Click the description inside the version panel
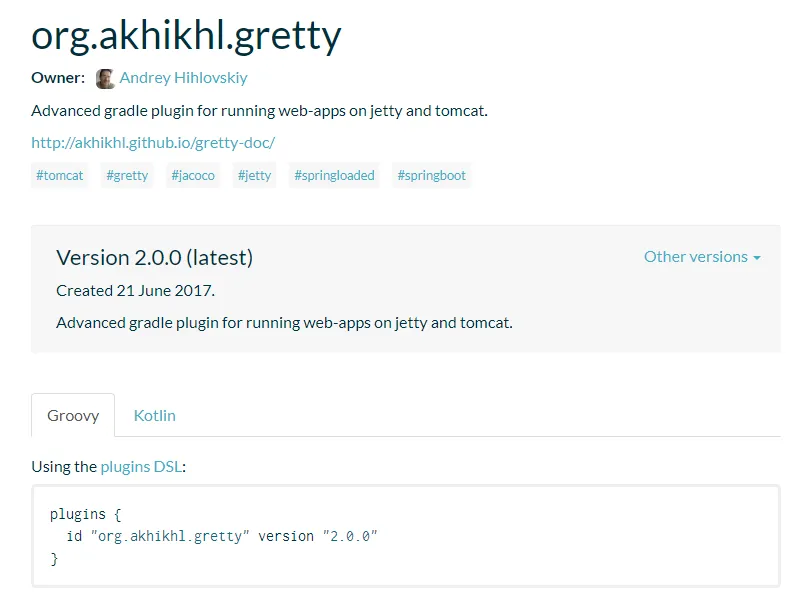The image size is (809, 601). [x=284, y=322]
